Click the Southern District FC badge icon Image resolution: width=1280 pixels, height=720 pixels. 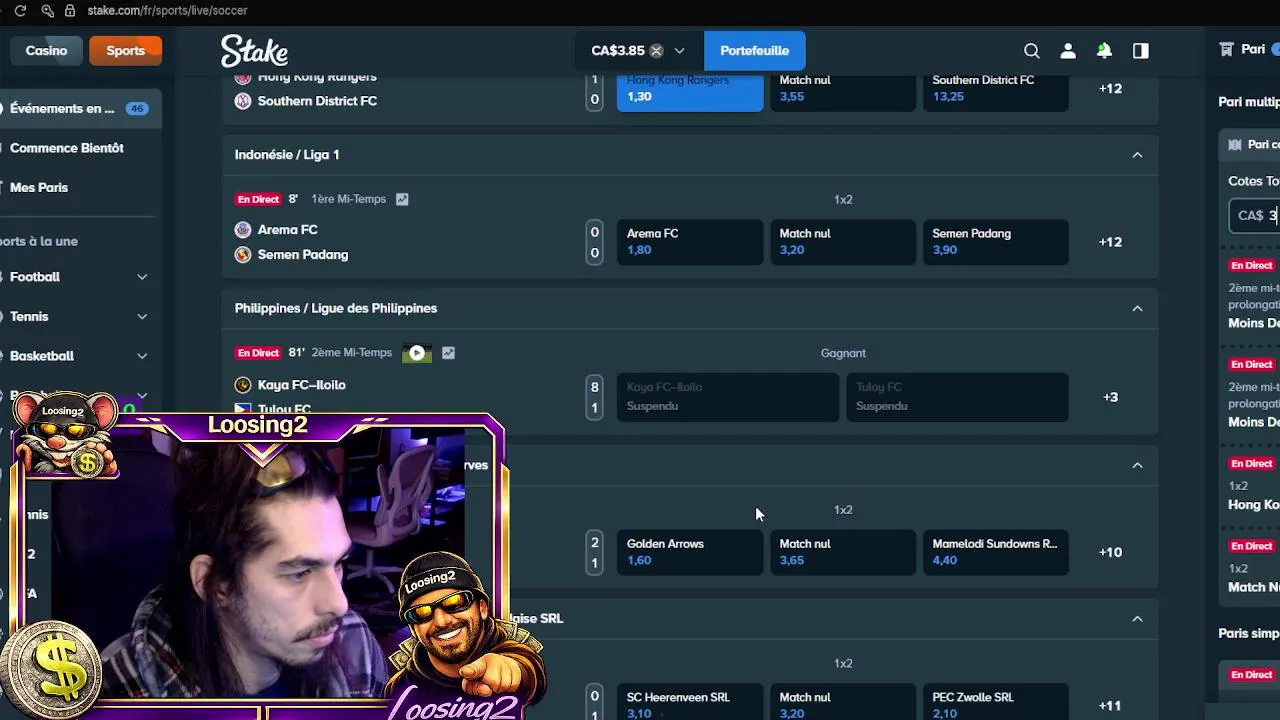click(242, 101)
